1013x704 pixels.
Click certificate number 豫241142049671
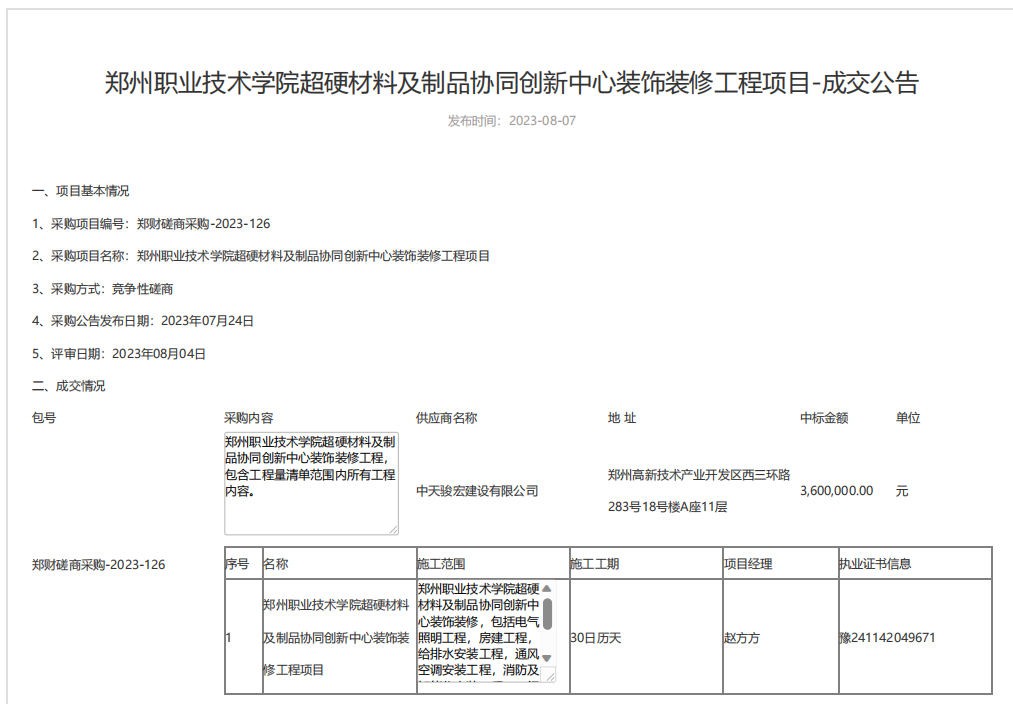point(887,637)
